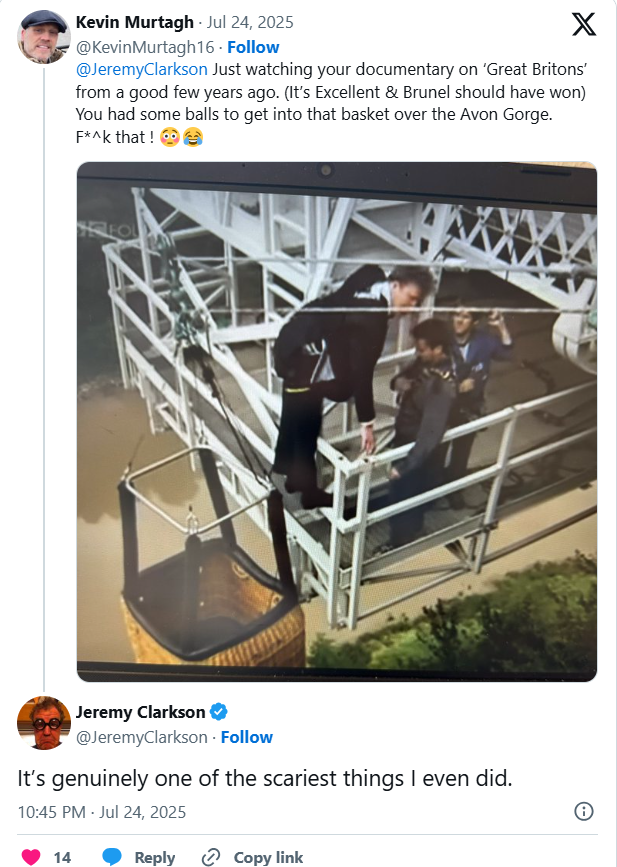Click the Copy link text label

268,857
